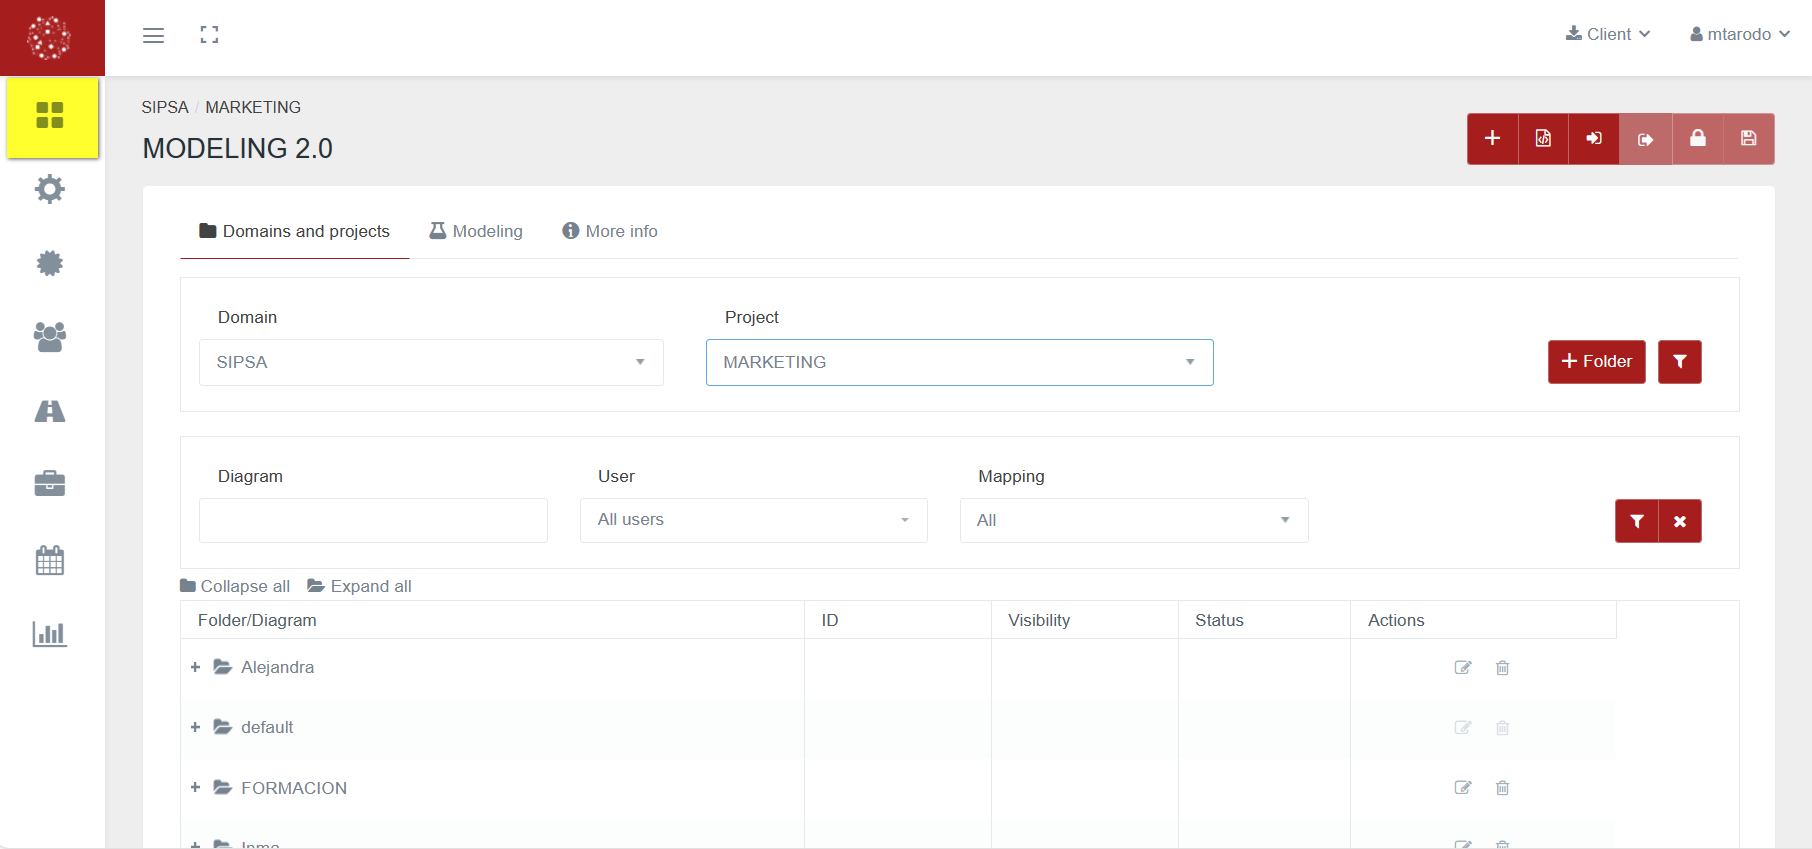
Task: Toggle fullscreen mode
Action: [x=209, y=35]
